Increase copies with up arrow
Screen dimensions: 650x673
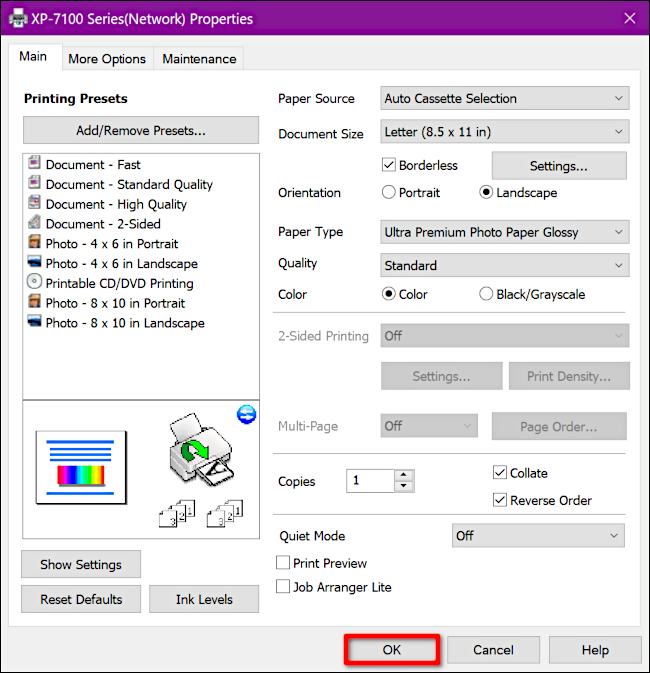pyautogui.click(x=404, y=475)
